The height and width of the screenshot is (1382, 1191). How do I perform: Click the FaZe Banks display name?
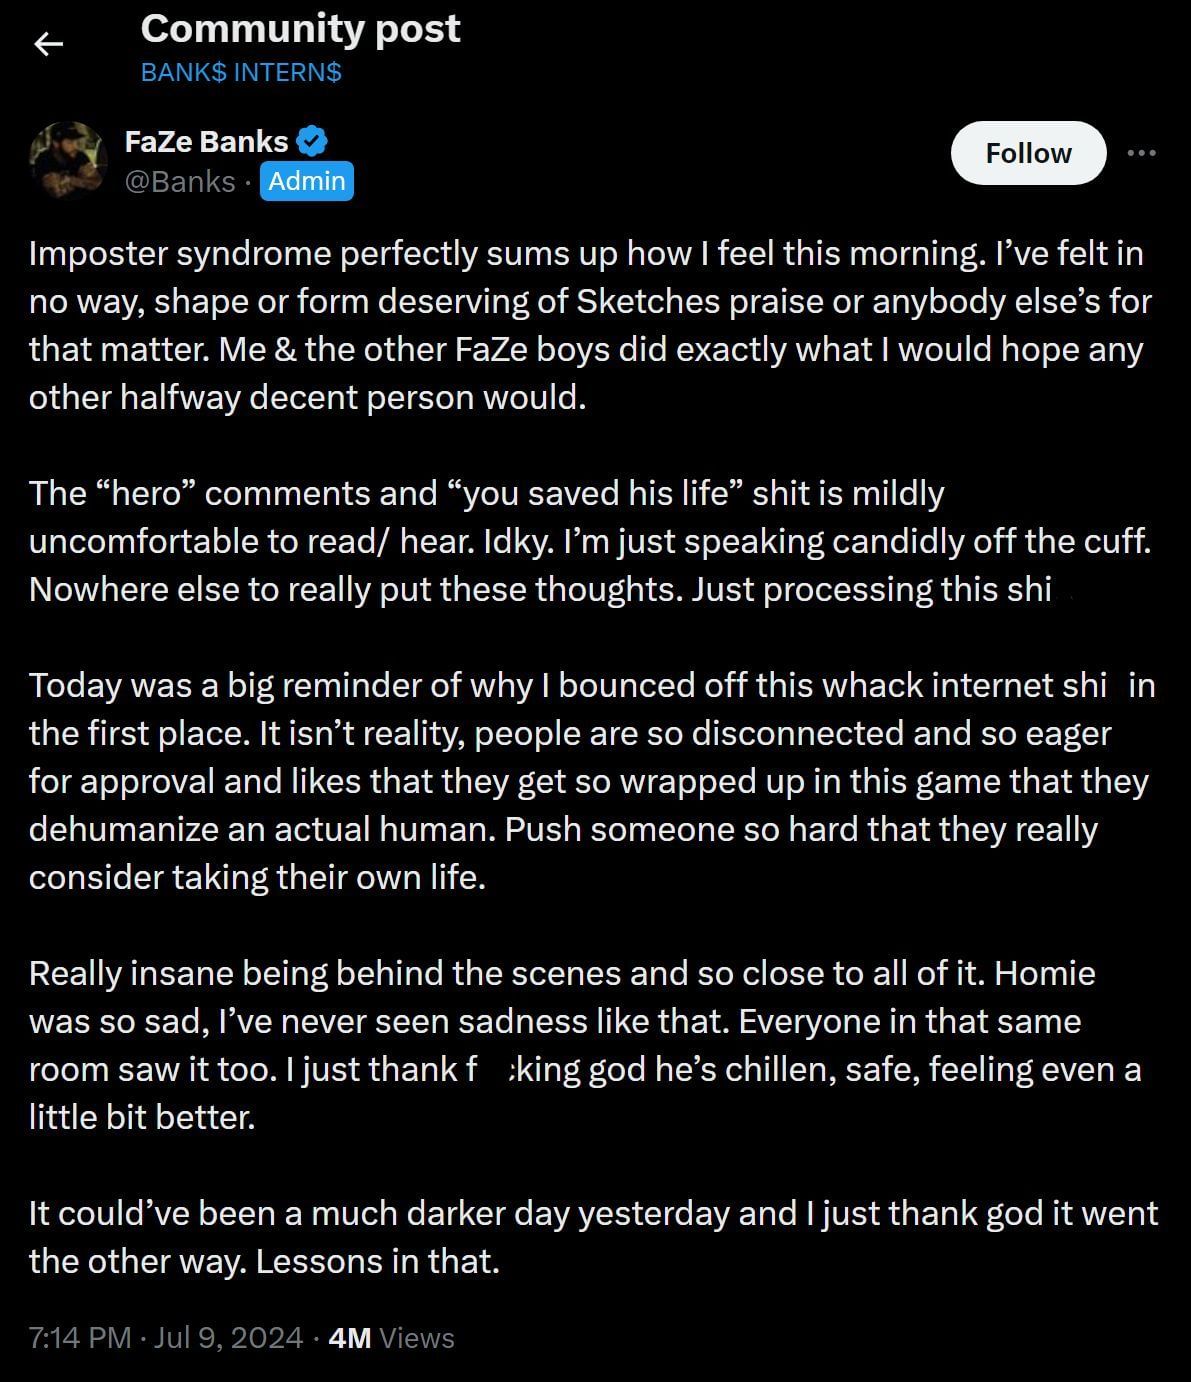click(204, 141)
